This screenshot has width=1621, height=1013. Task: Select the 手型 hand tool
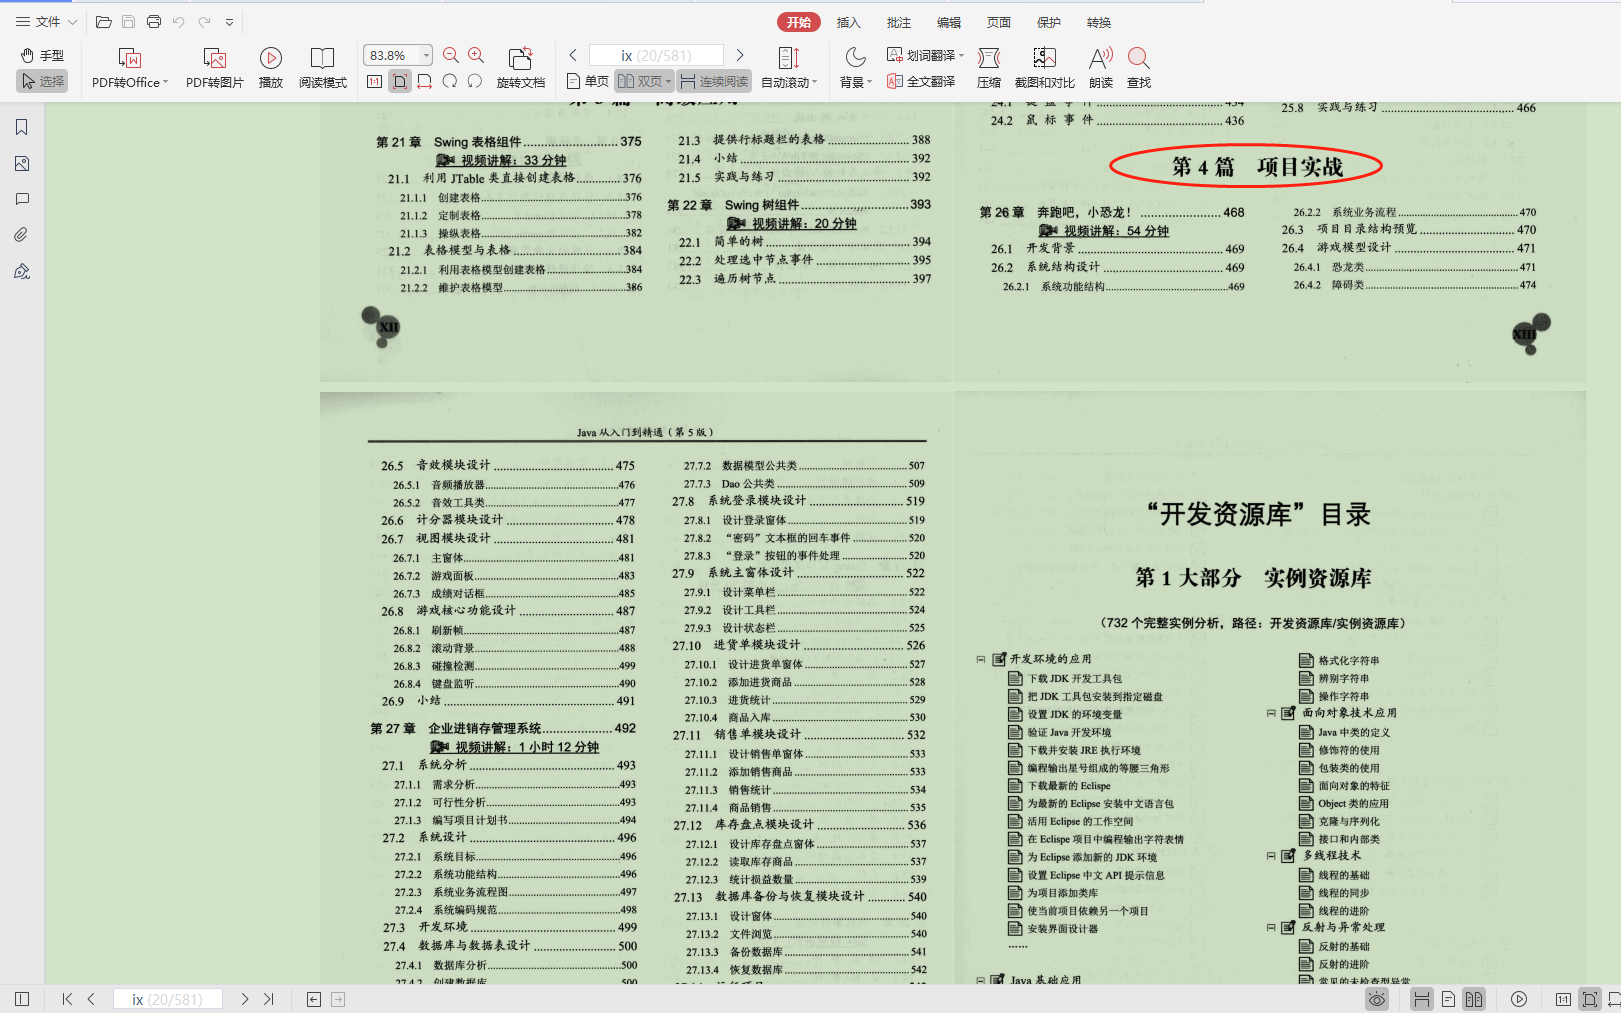43,56
